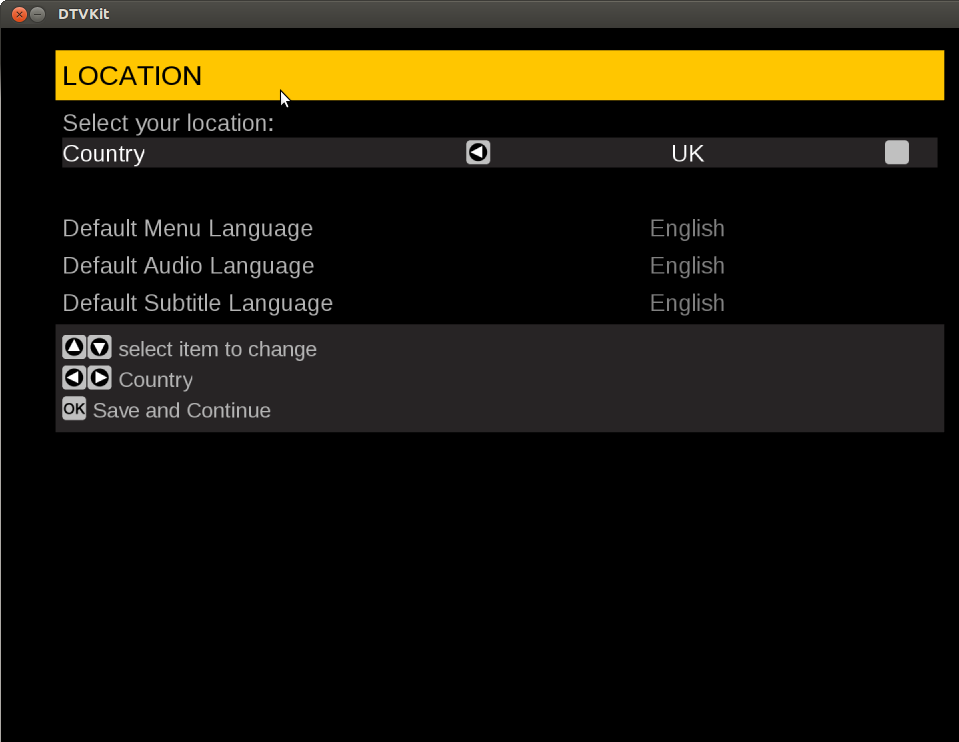Select Default Menu Language item

pyautogui.click(x=188, y=229)
